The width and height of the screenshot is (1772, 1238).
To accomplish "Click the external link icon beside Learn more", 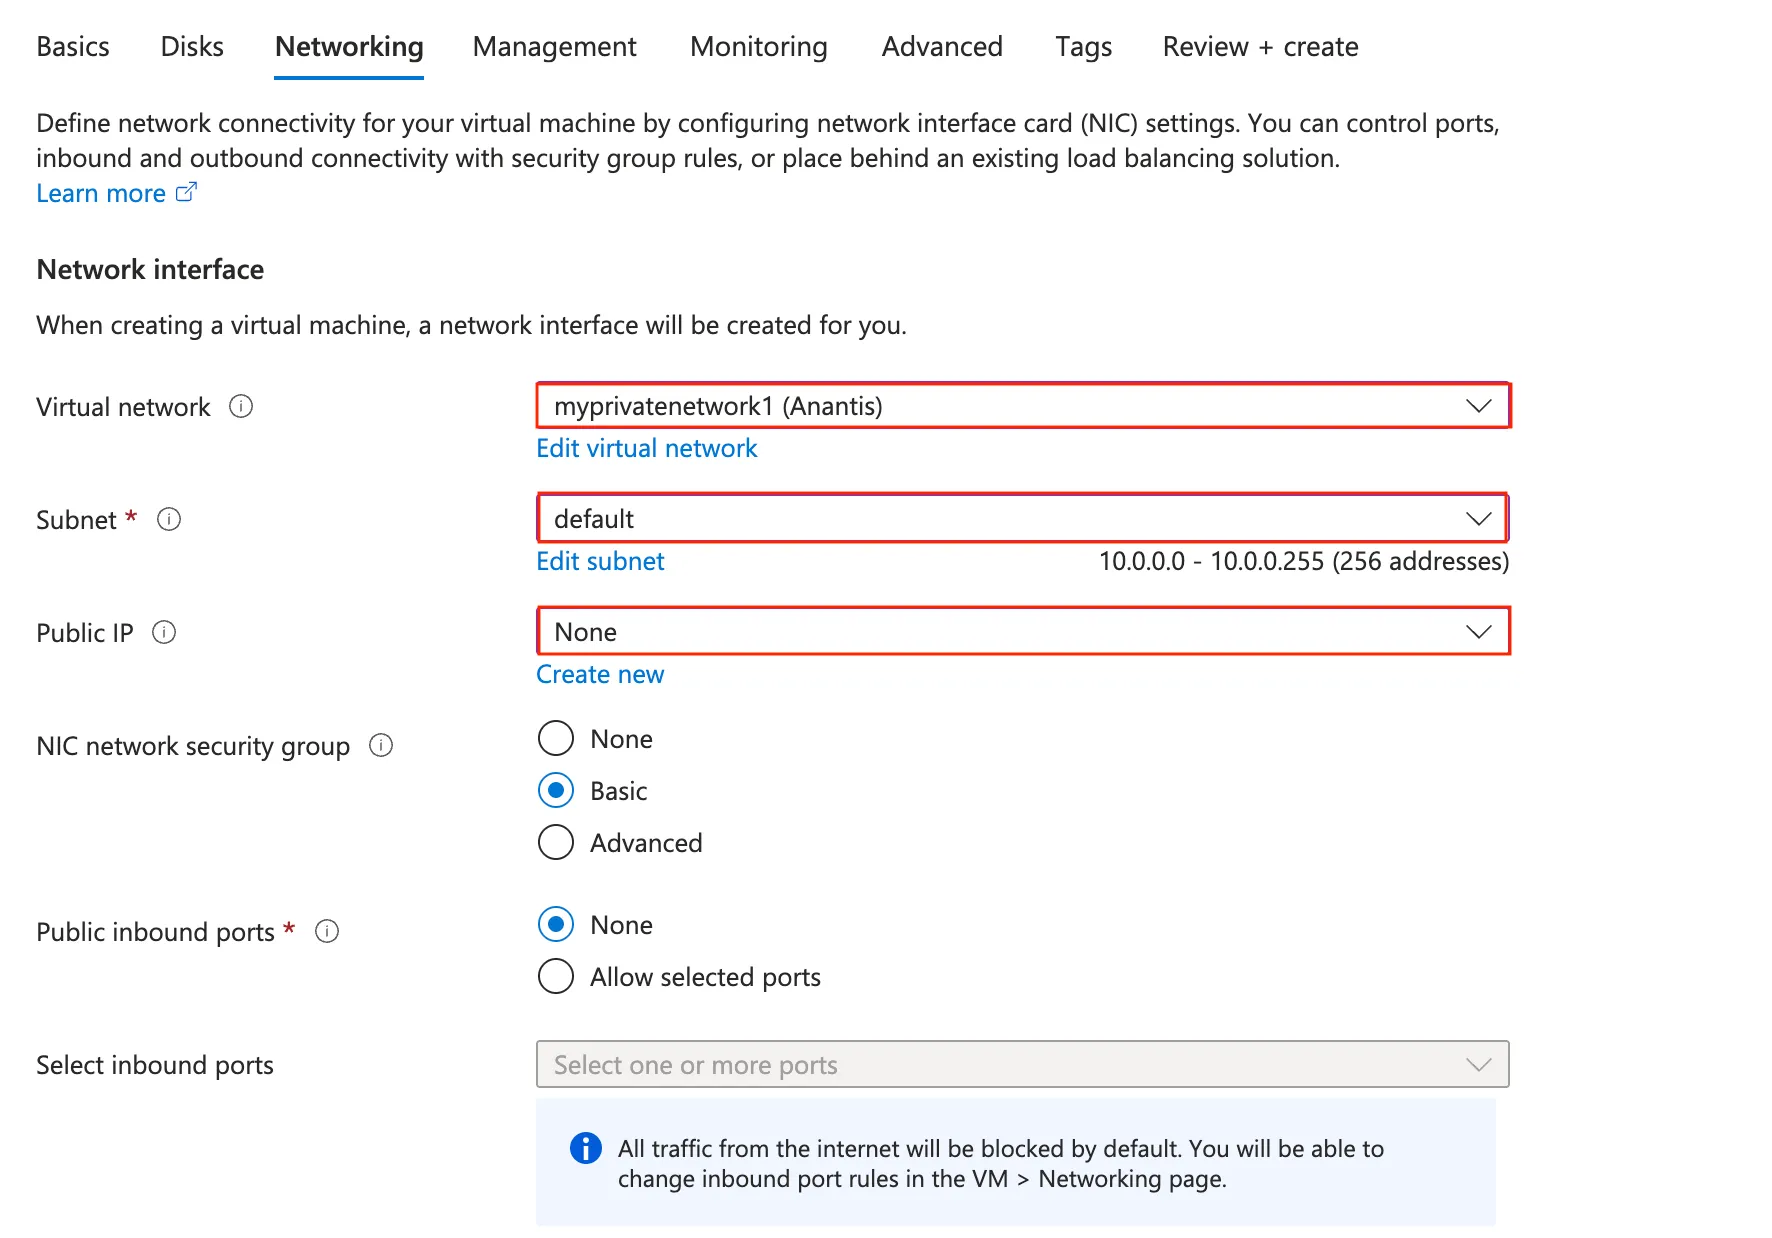I will (x=187, y=191).
